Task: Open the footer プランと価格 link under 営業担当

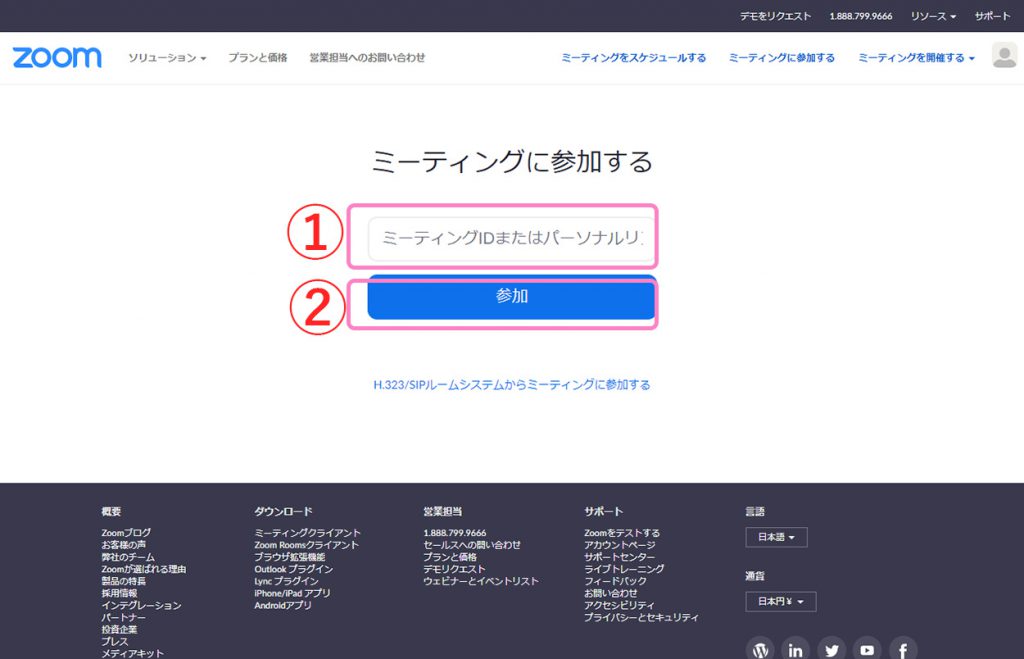Action: coord(450,557)
